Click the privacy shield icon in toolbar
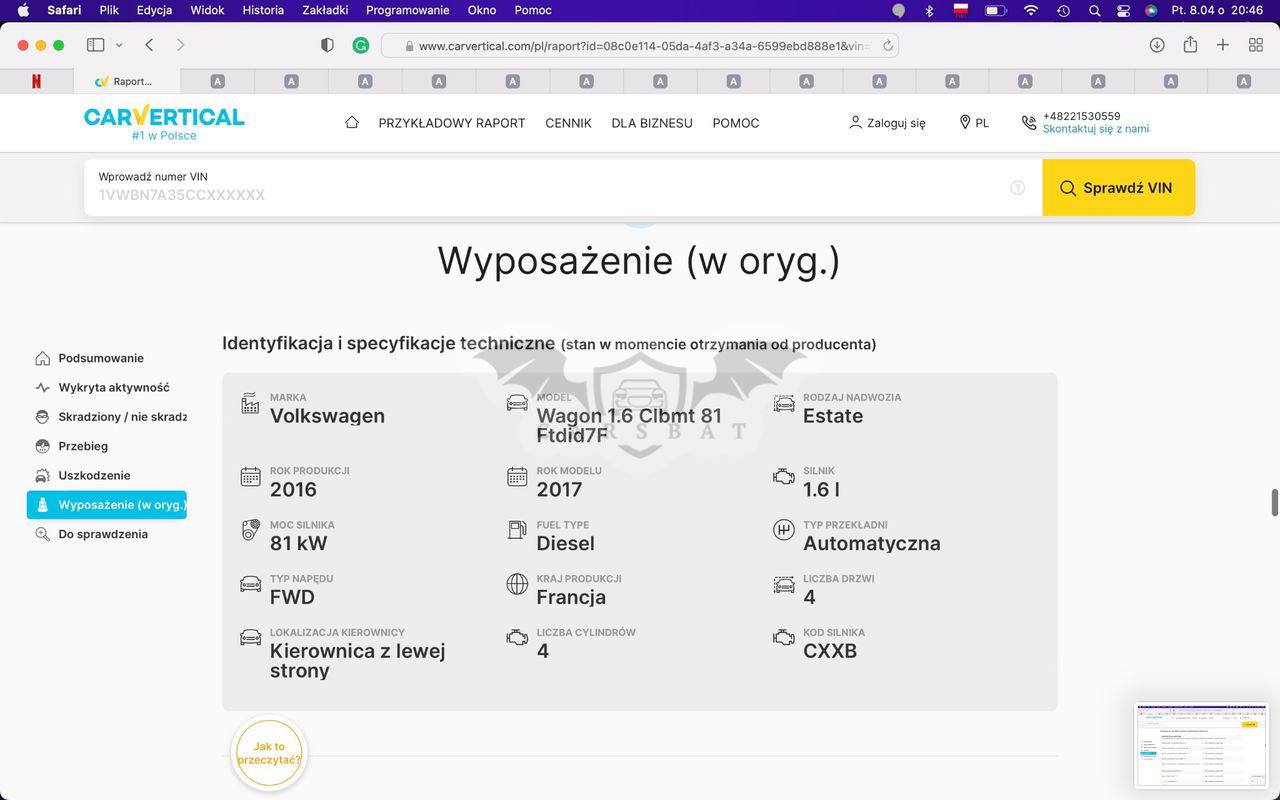Viewport: 1280px width, 800px height. pyautogui.click(x=327, y=45)
